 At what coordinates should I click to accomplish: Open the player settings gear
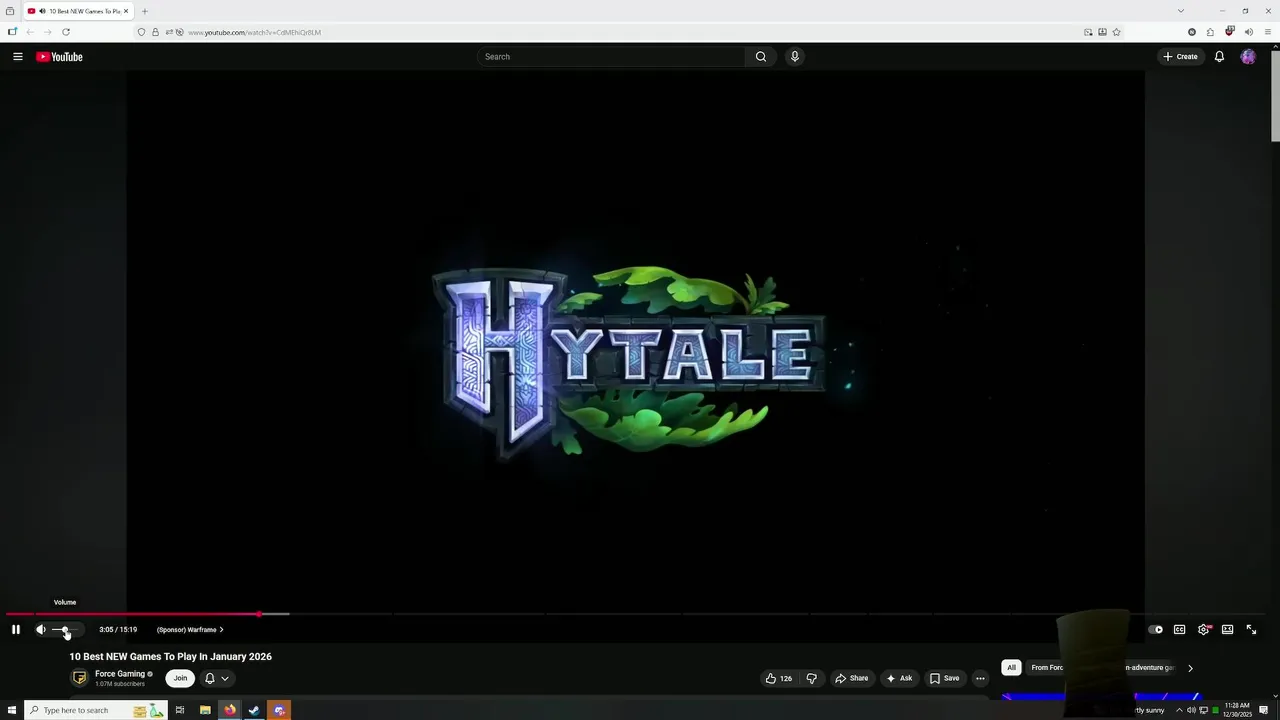[1203, 630]
